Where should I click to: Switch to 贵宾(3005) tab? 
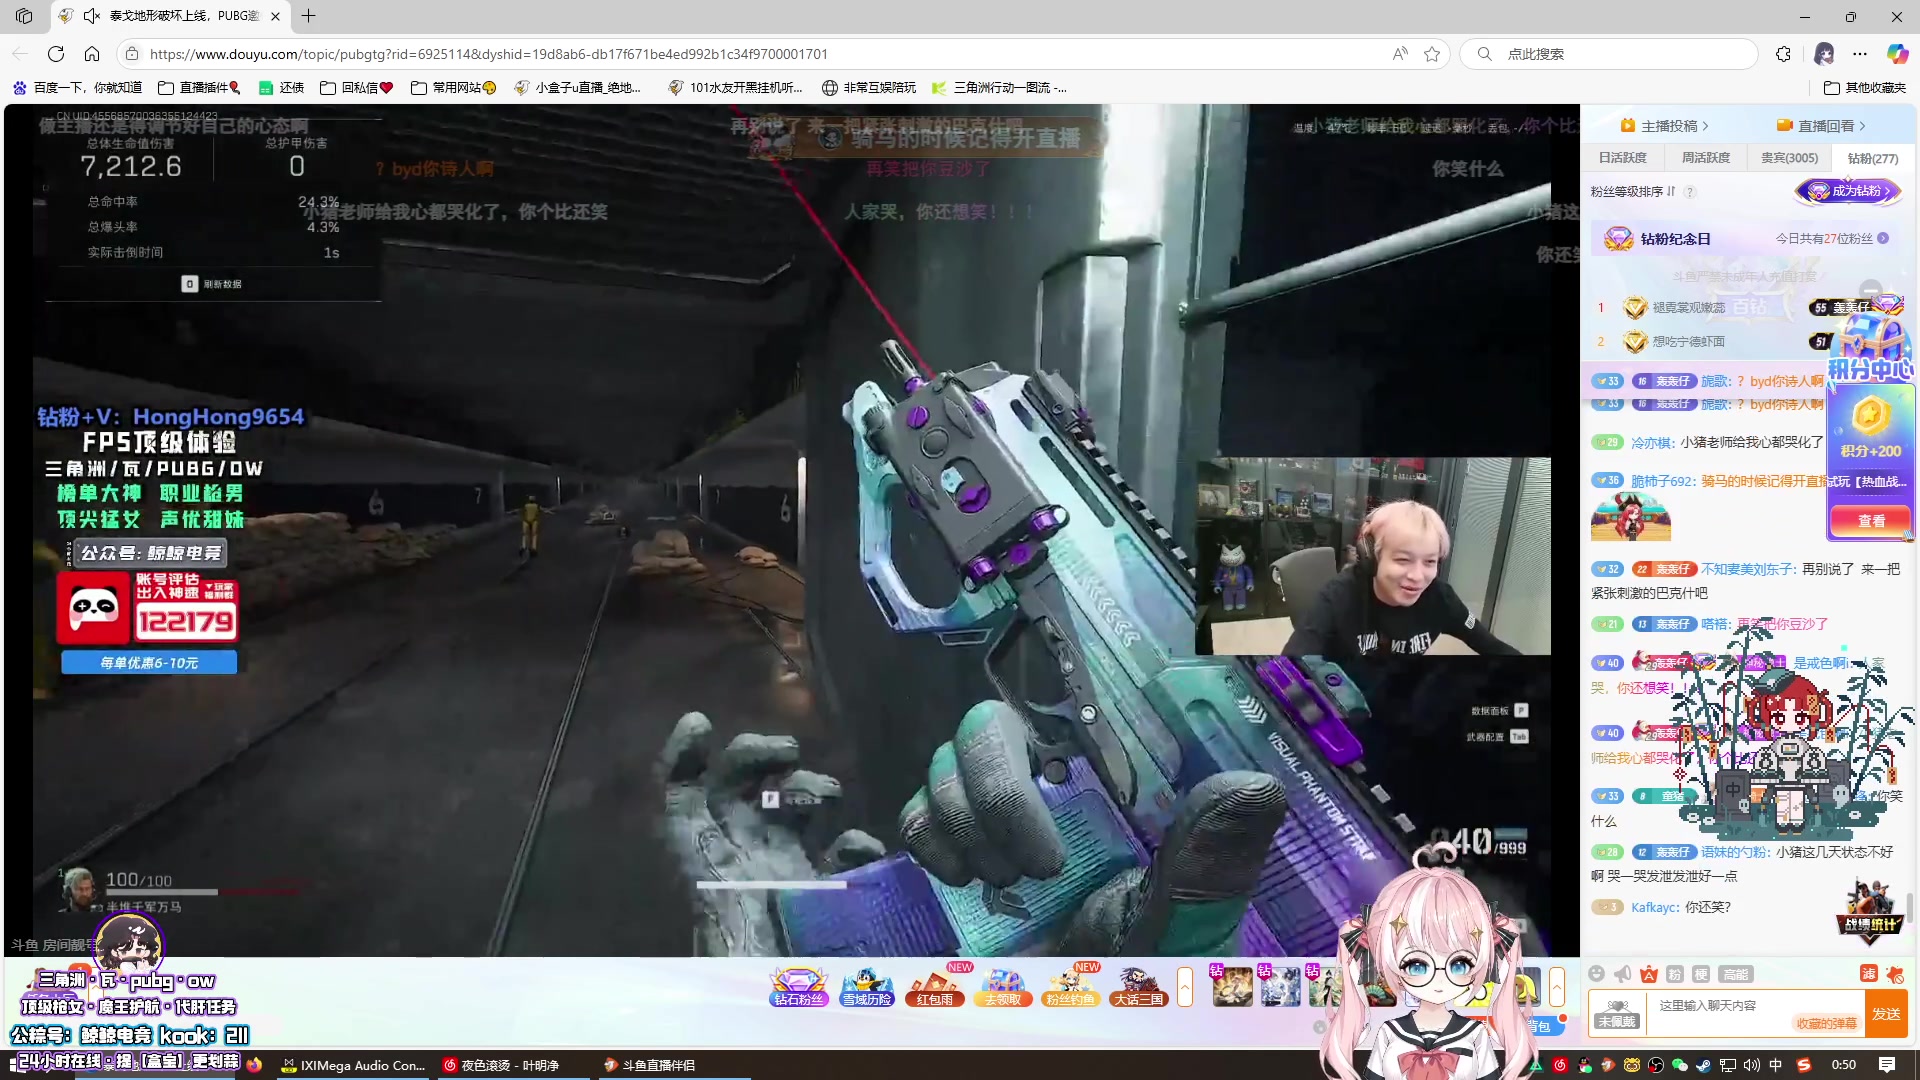click(1789, 158)
